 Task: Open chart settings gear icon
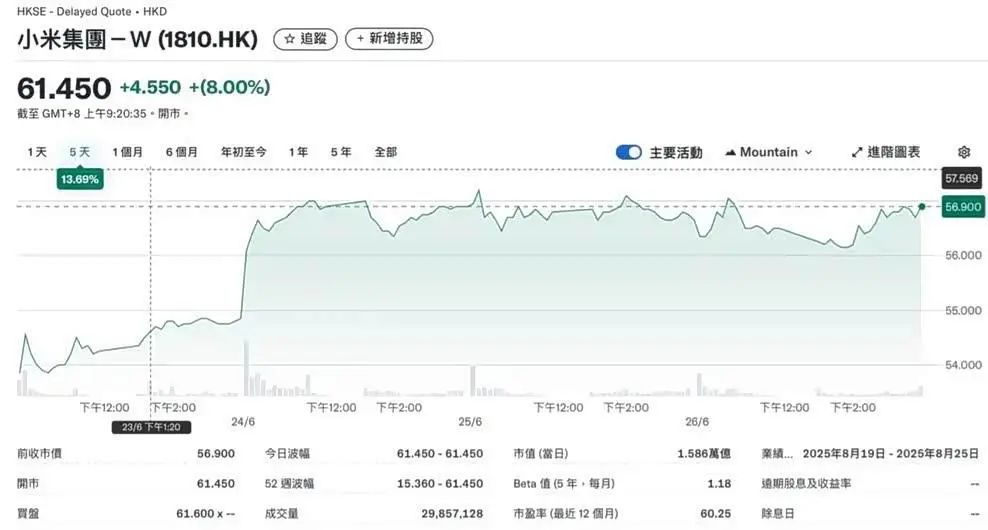(x=963, y=152)
